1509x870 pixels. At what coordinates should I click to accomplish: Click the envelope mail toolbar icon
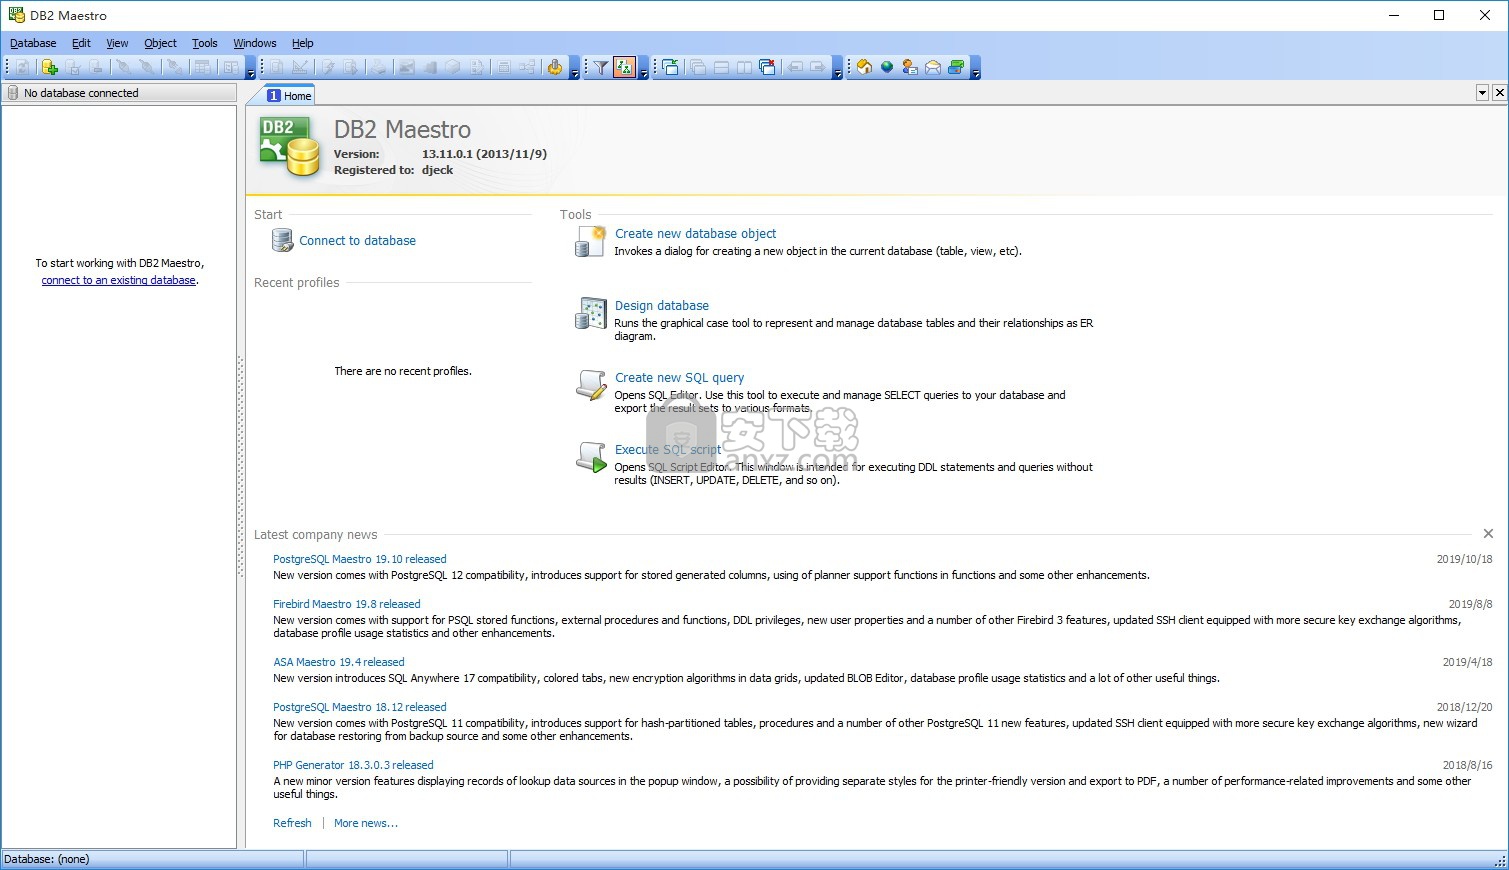tap(933, 67)
